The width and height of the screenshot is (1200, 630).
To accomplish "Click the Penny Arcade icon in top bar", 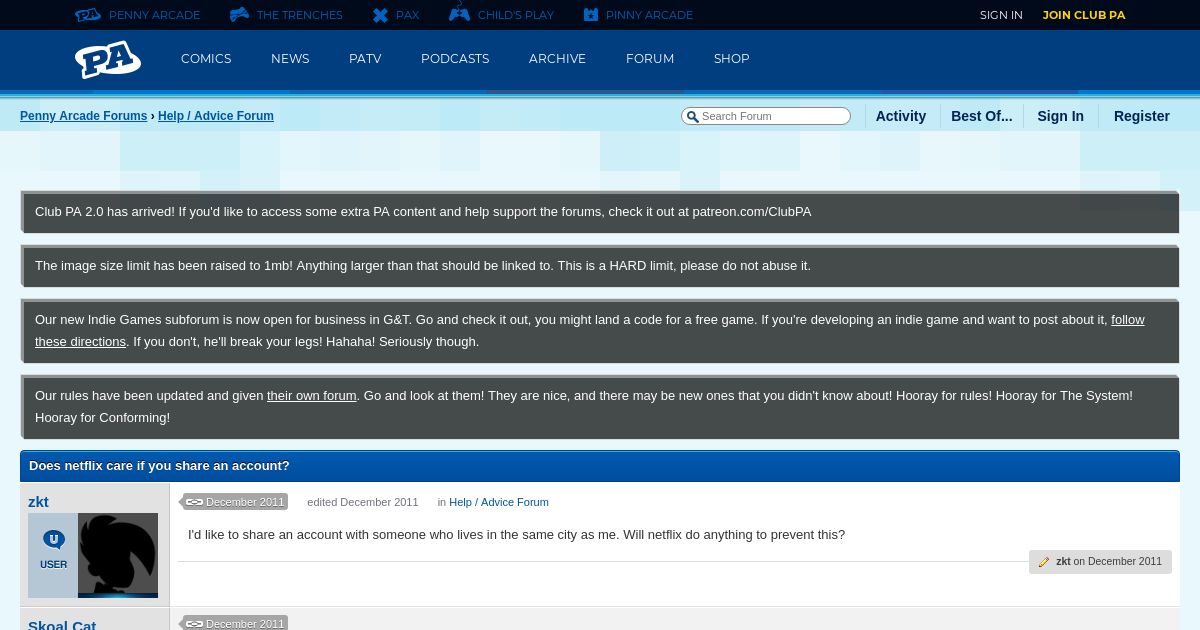I will (88, 15).
